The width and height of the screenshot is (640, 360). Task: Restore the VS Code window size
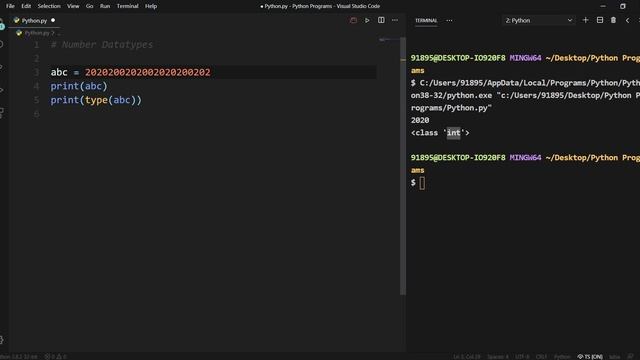pos(622,6)
